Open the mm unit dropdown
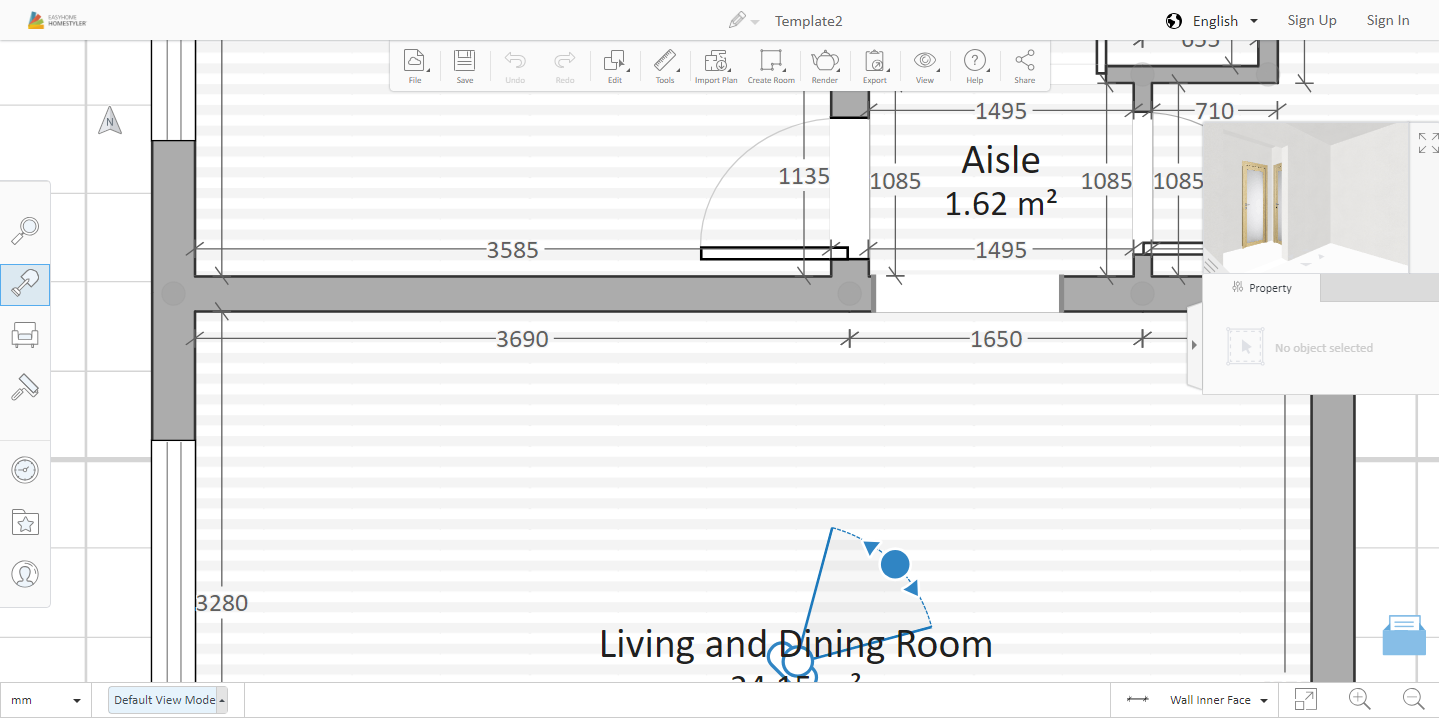The width and height of the screenshot is (1439, 721). (x=45, y=700)
